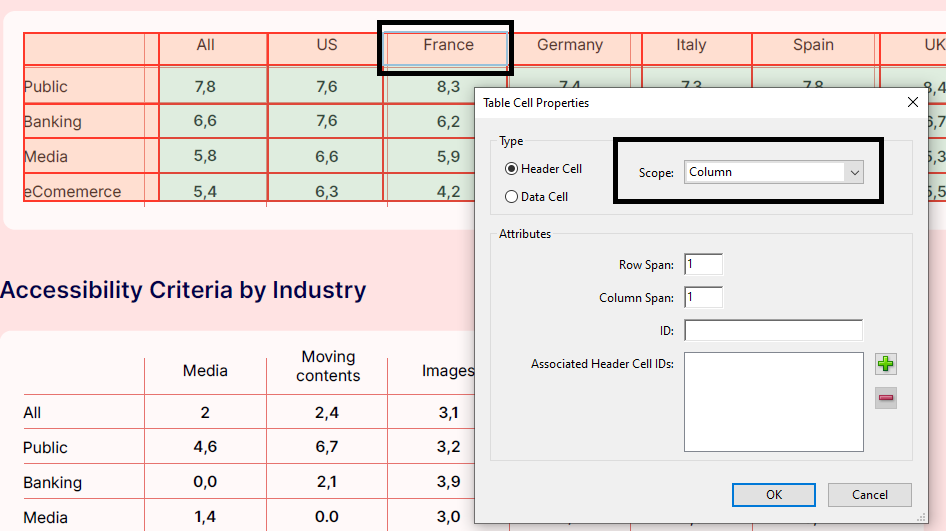Click the Germany column header cell
Screen dimensions: 946x531
tap(569, 46)
